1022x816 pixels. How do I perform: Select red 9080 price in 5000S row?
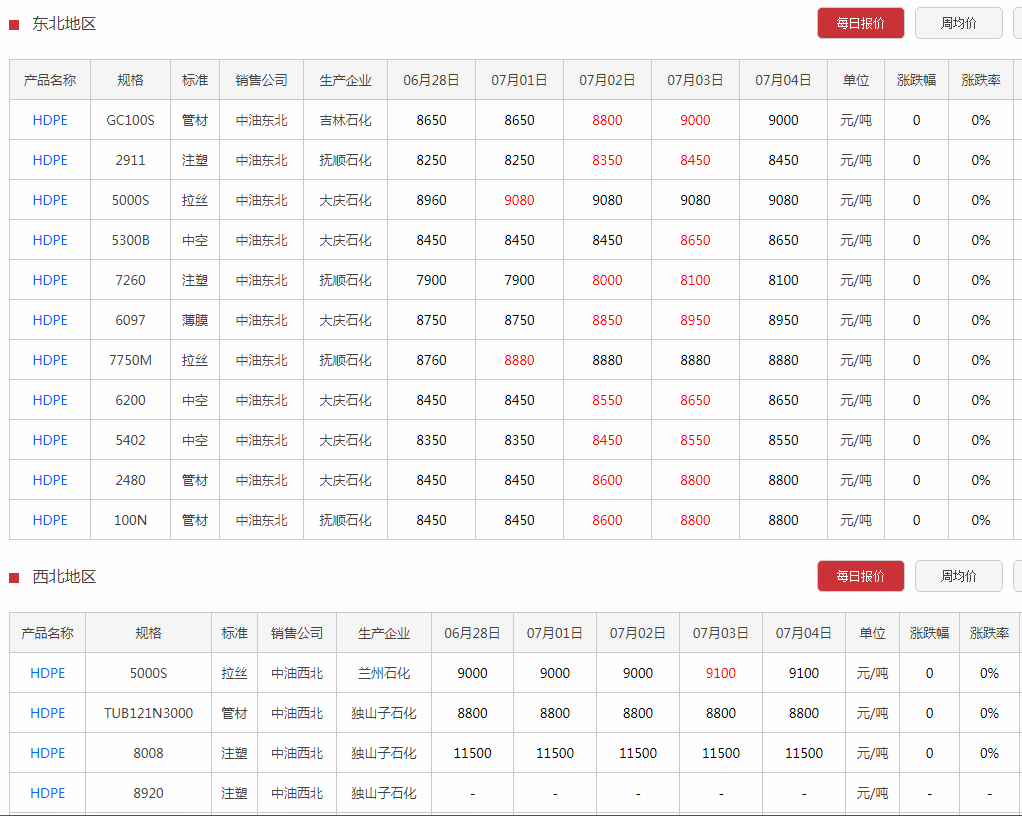tap(519, 200)
